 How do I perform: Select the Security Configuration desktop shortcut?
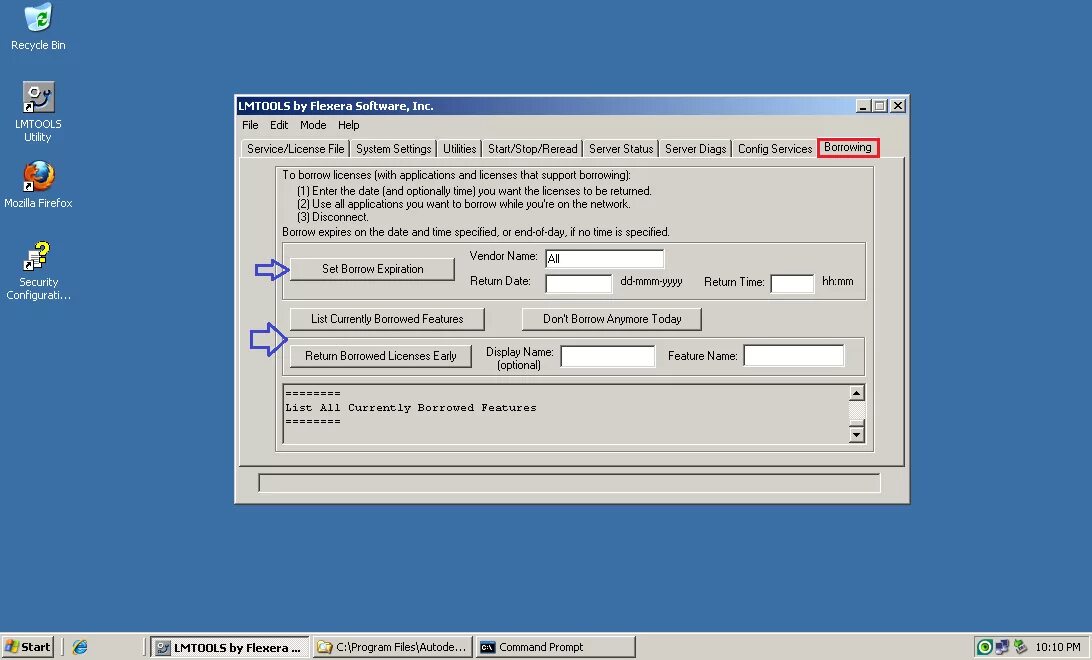click(x=38, y=271)
